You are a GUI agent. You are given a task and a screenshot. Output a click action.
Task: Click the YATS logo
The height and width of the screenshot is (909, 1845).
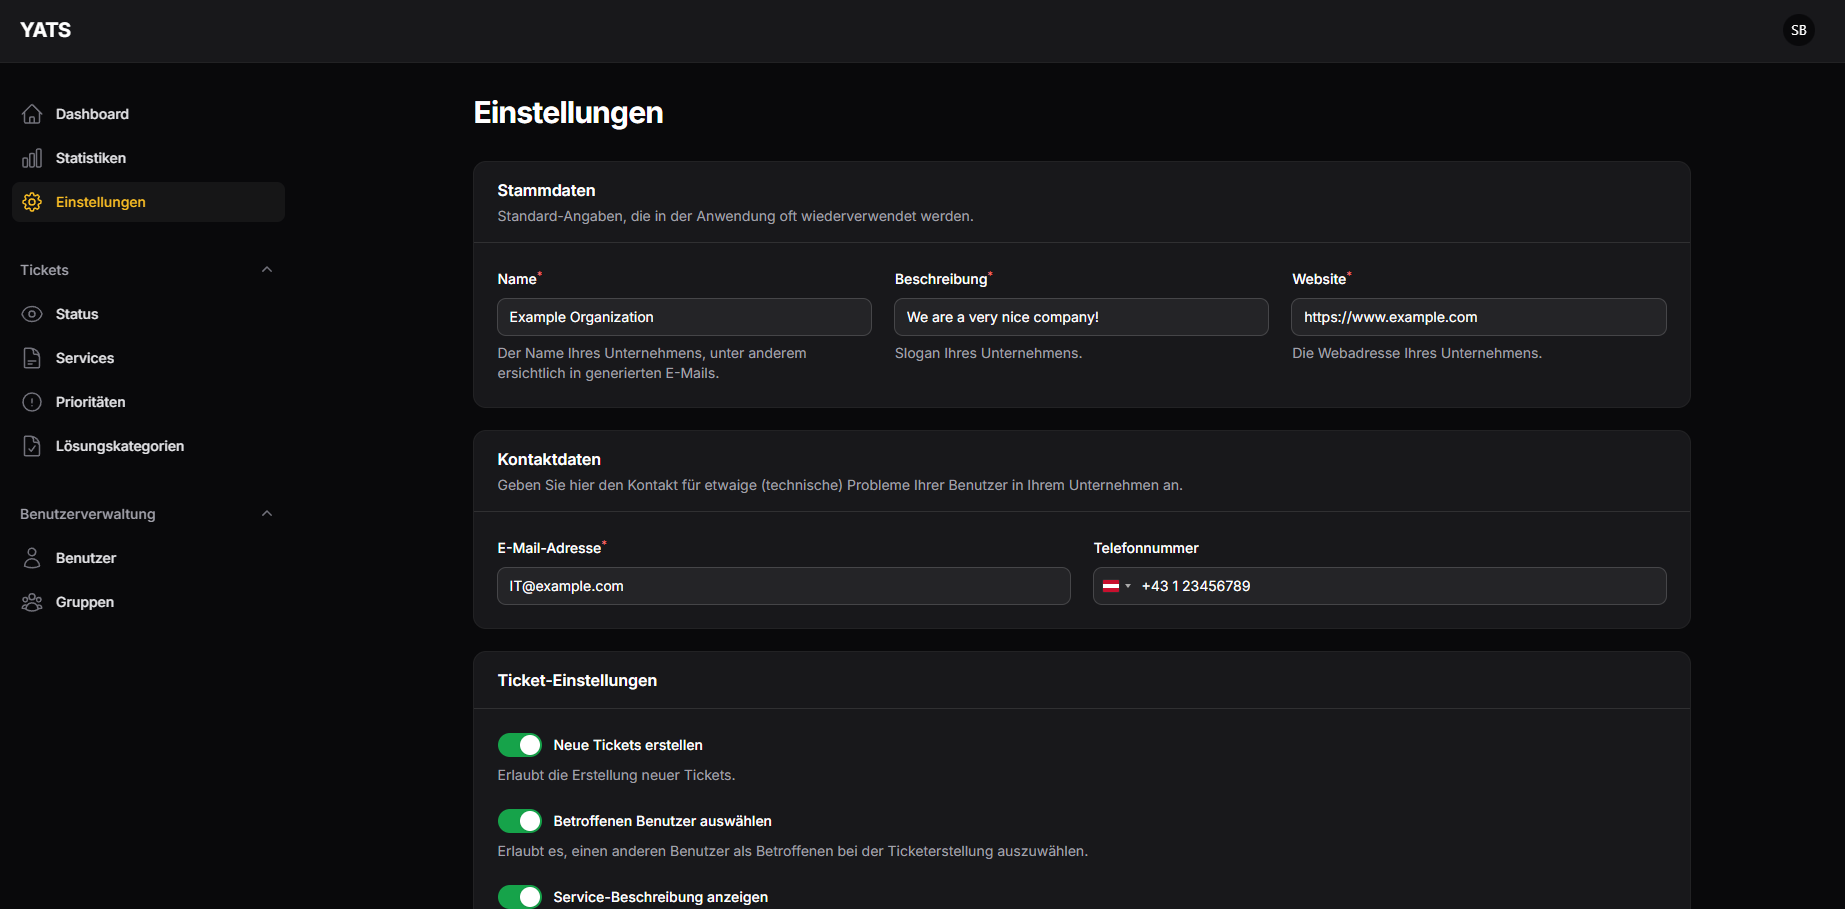click(45, 29)
